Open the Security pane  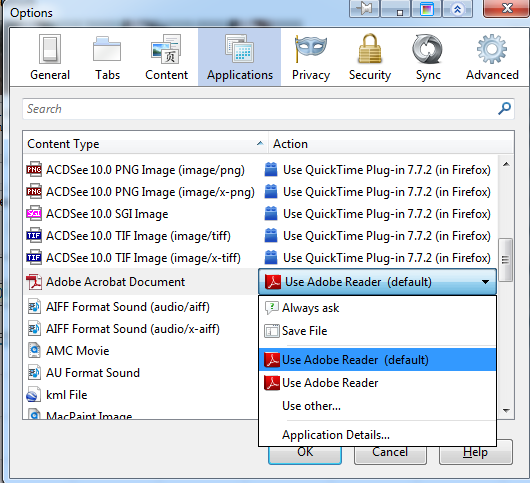(370, 57)
